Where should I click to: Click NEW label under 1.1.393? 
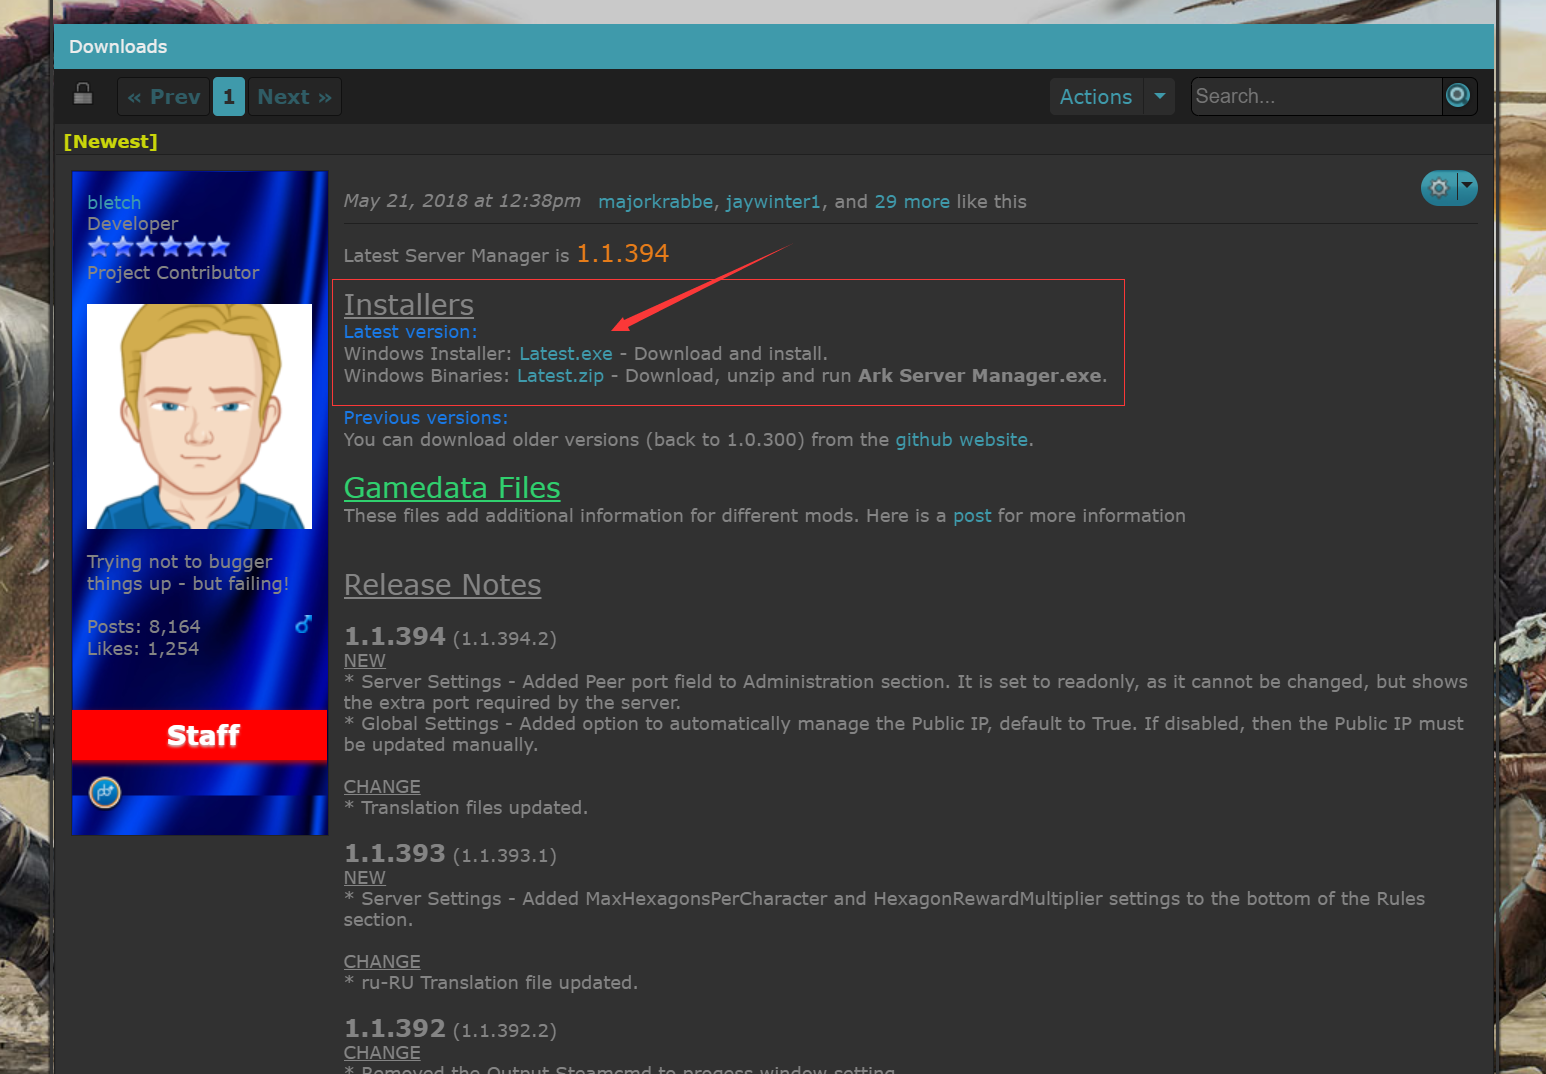click(365, 877)
